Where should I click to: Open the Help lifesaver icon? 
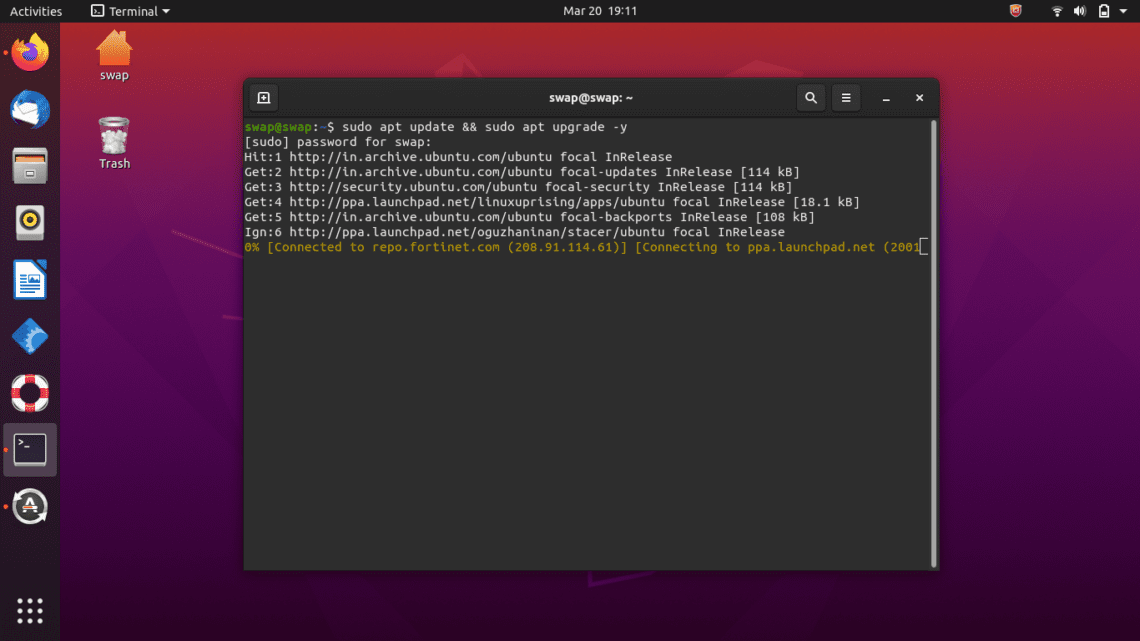coord(29,393)
